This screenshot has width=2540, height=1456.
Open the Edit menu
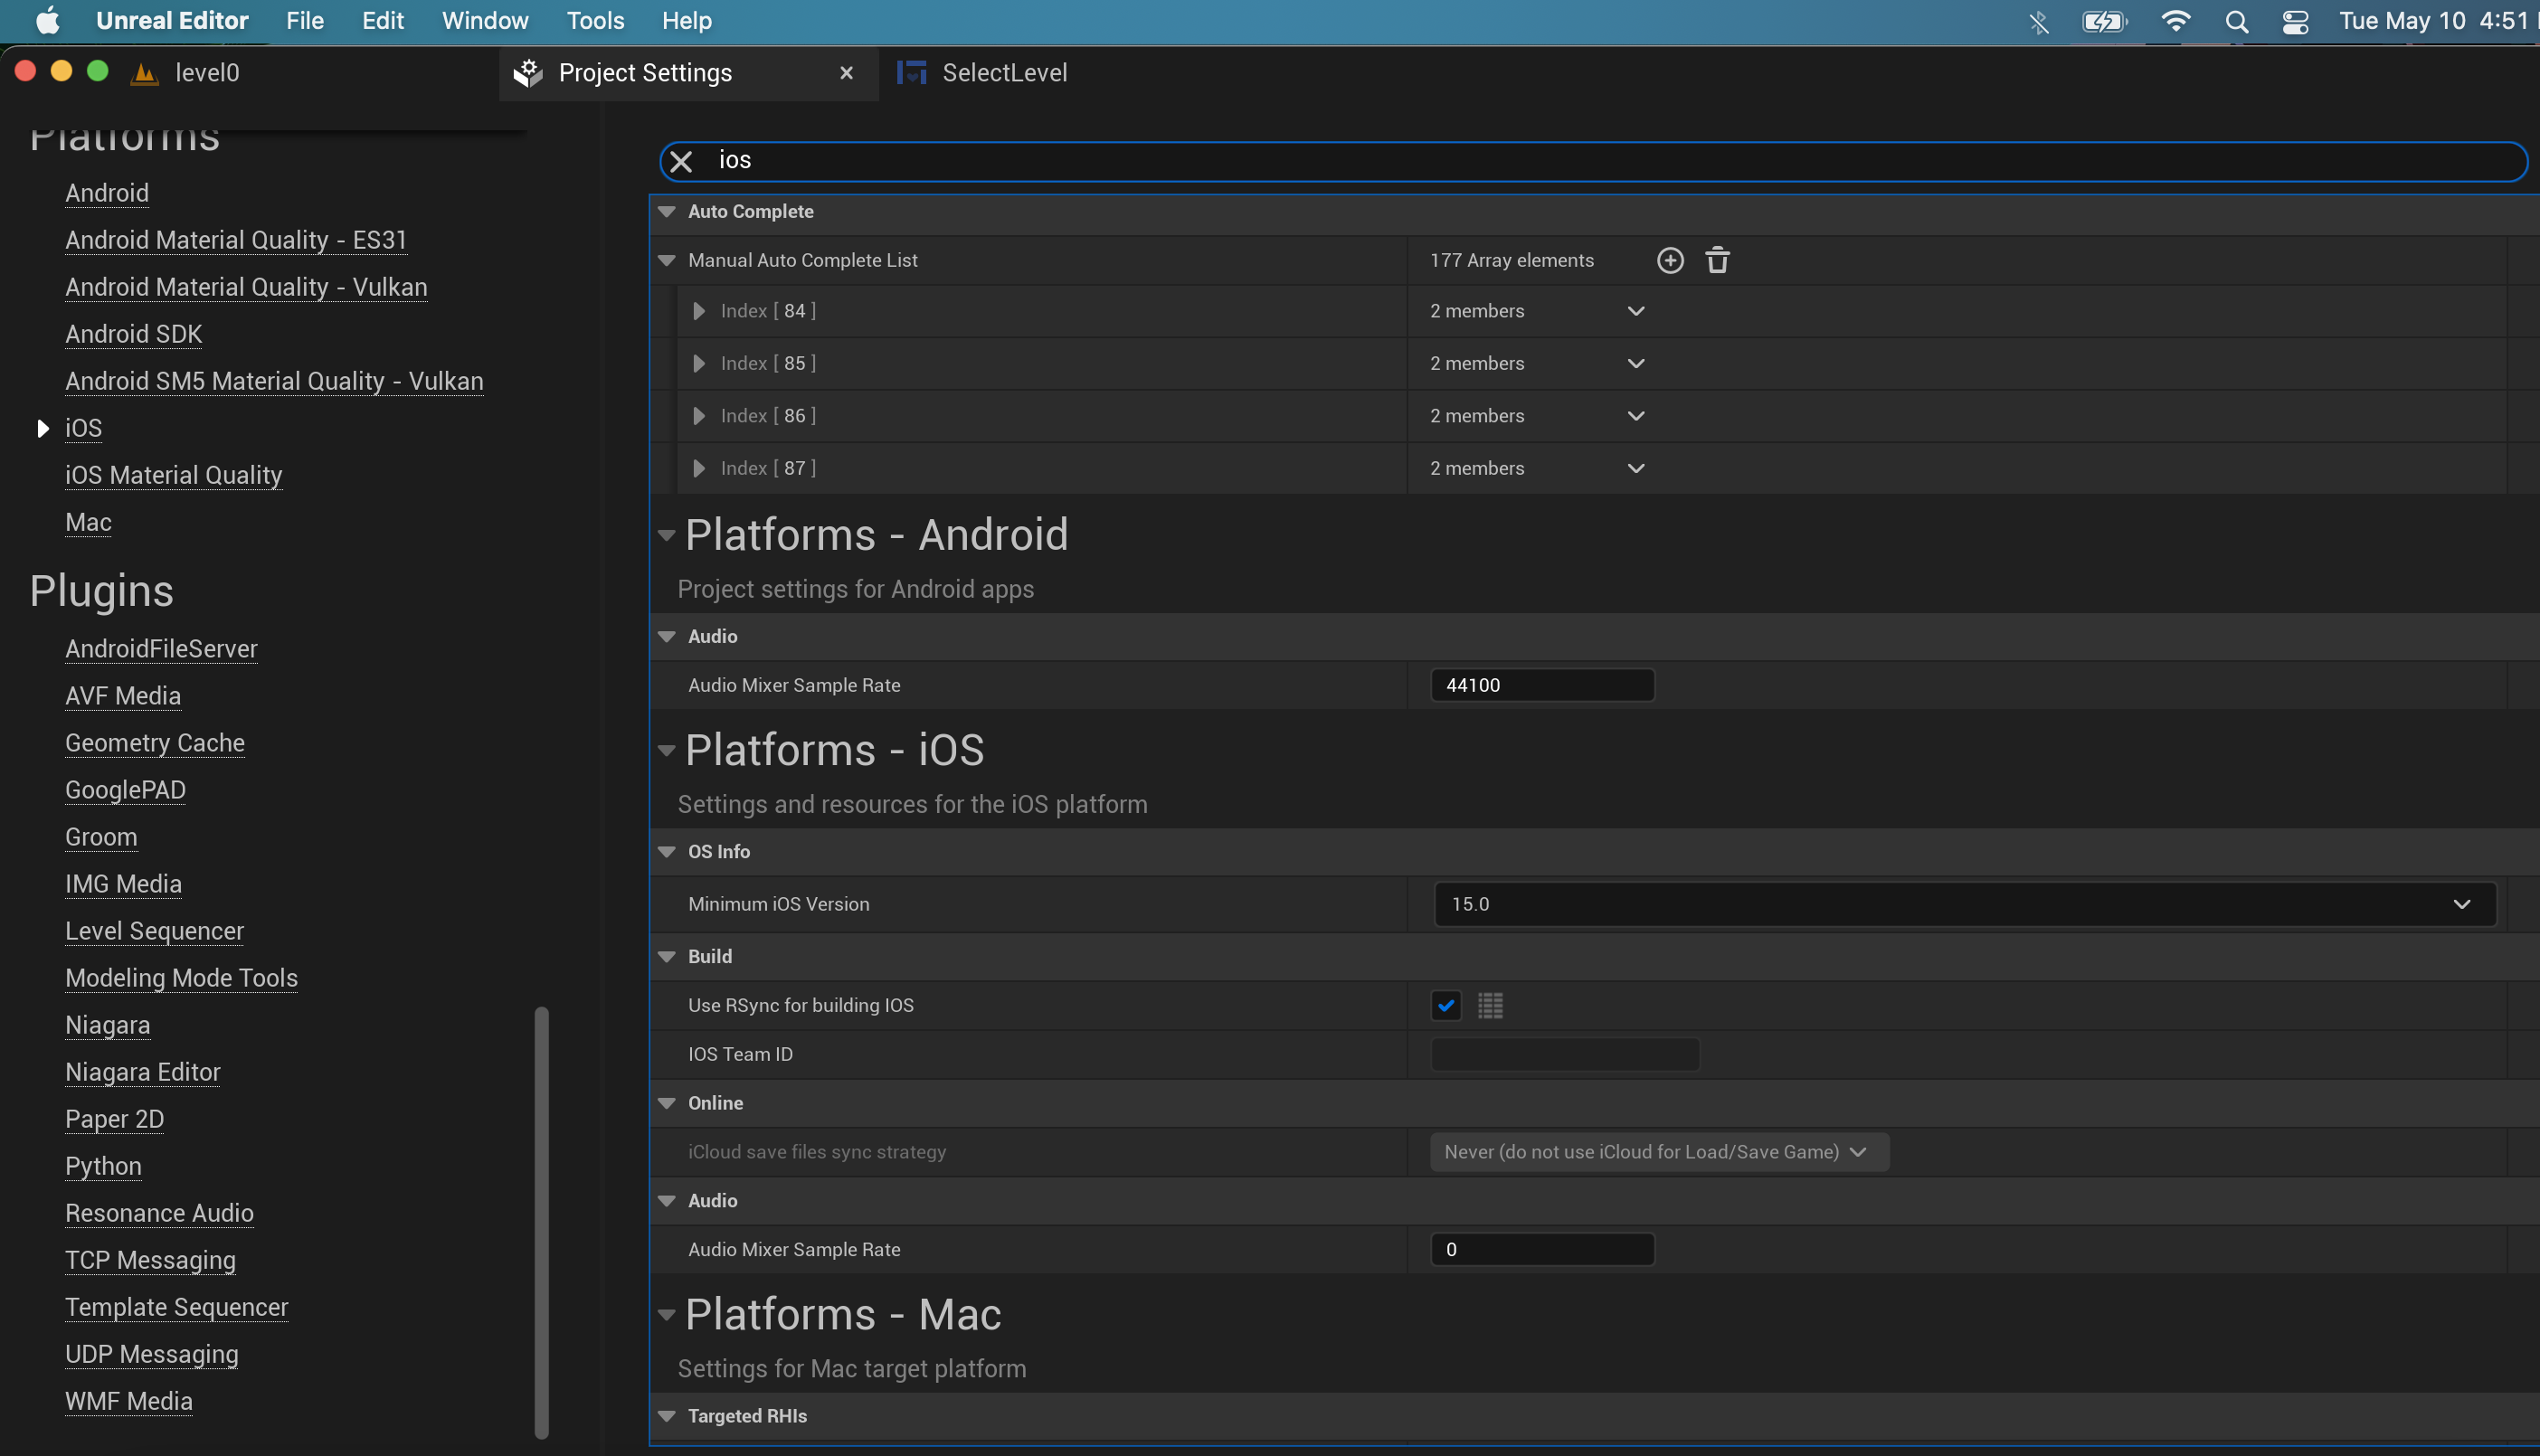(x=380, y=19)
